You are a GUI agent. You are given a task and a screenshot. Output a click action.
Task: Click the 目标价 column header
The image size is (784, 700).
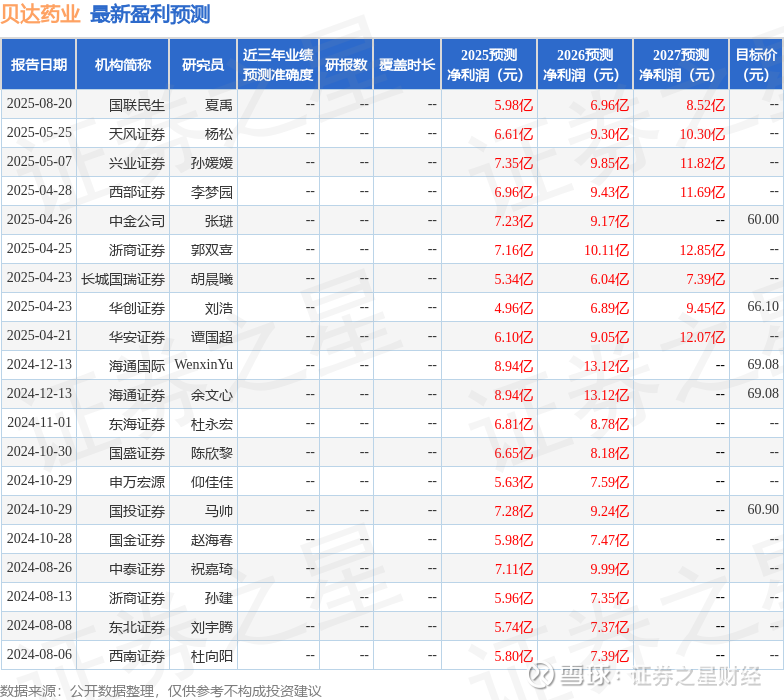[756, 64]
